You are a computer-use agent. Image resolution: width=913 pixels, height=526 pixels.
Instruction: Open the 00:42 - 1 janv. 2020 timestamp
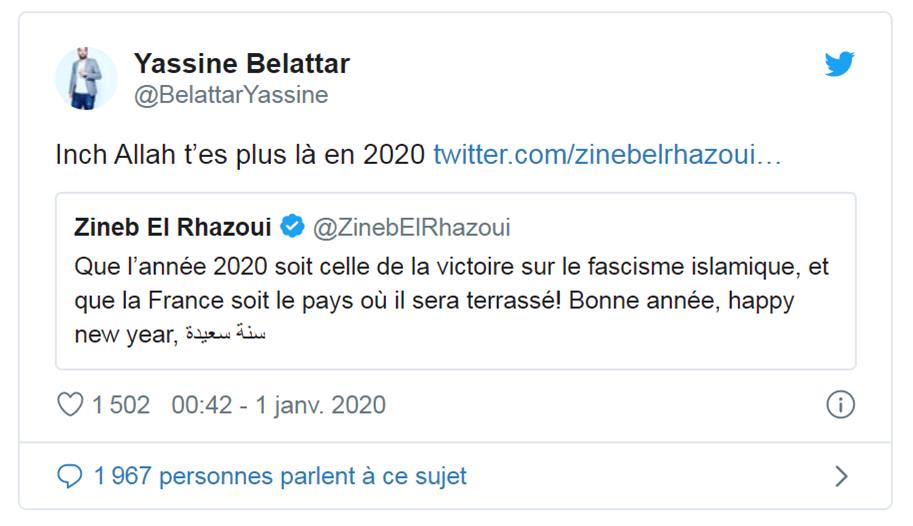pyautogui.click(x=278, y=405)
